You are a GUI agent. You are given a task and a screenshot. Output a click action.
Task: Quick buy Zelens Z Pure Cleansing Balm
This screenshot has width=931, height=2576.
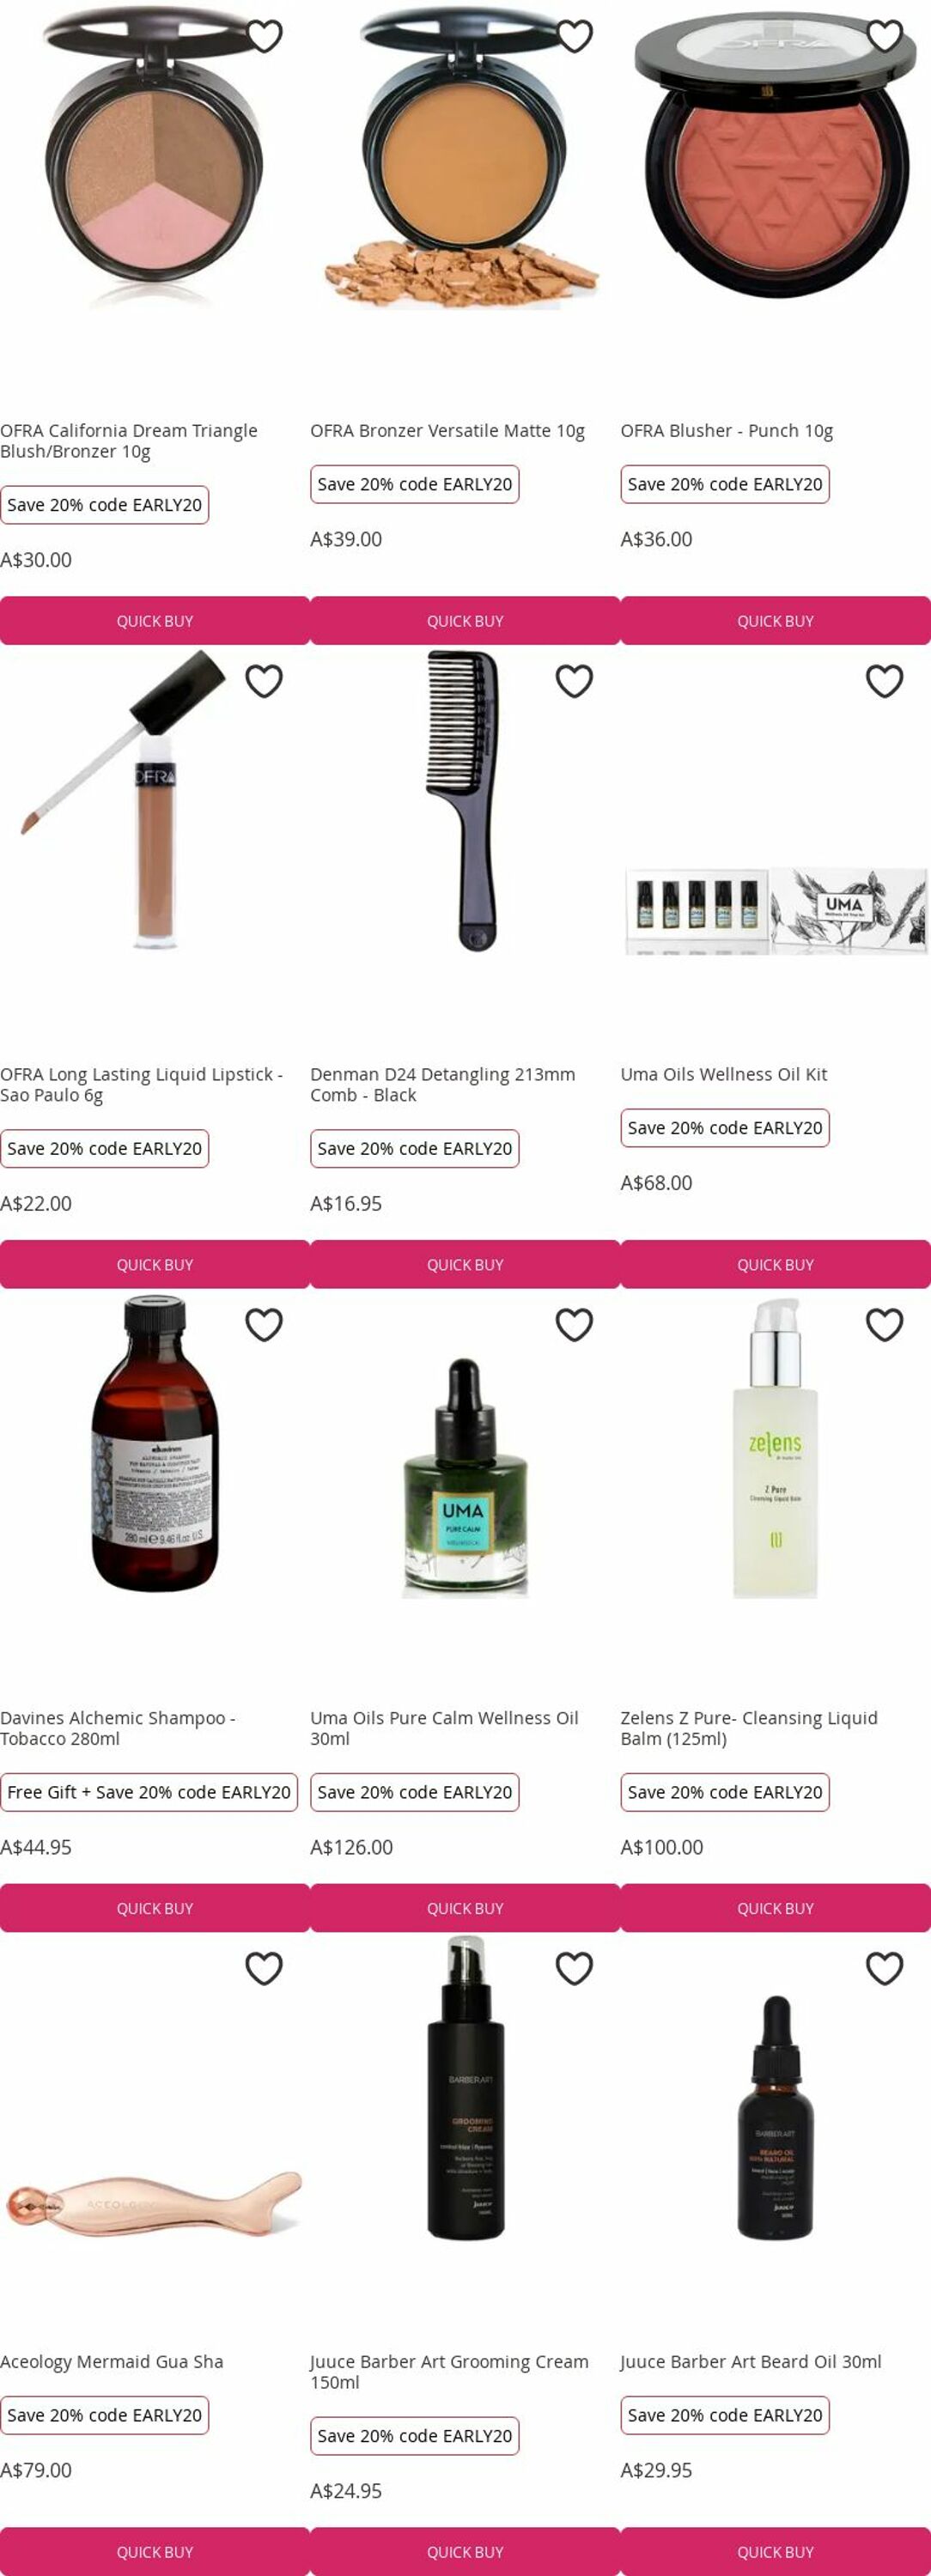pyautogui.click(x=776, y=1909)
